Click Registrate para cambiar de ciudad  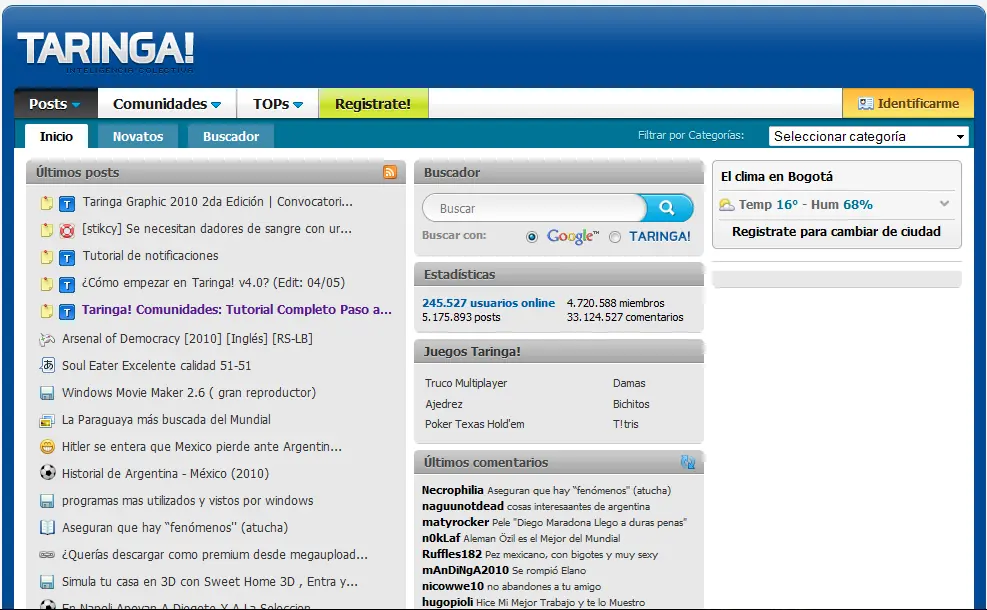point(836,232)
